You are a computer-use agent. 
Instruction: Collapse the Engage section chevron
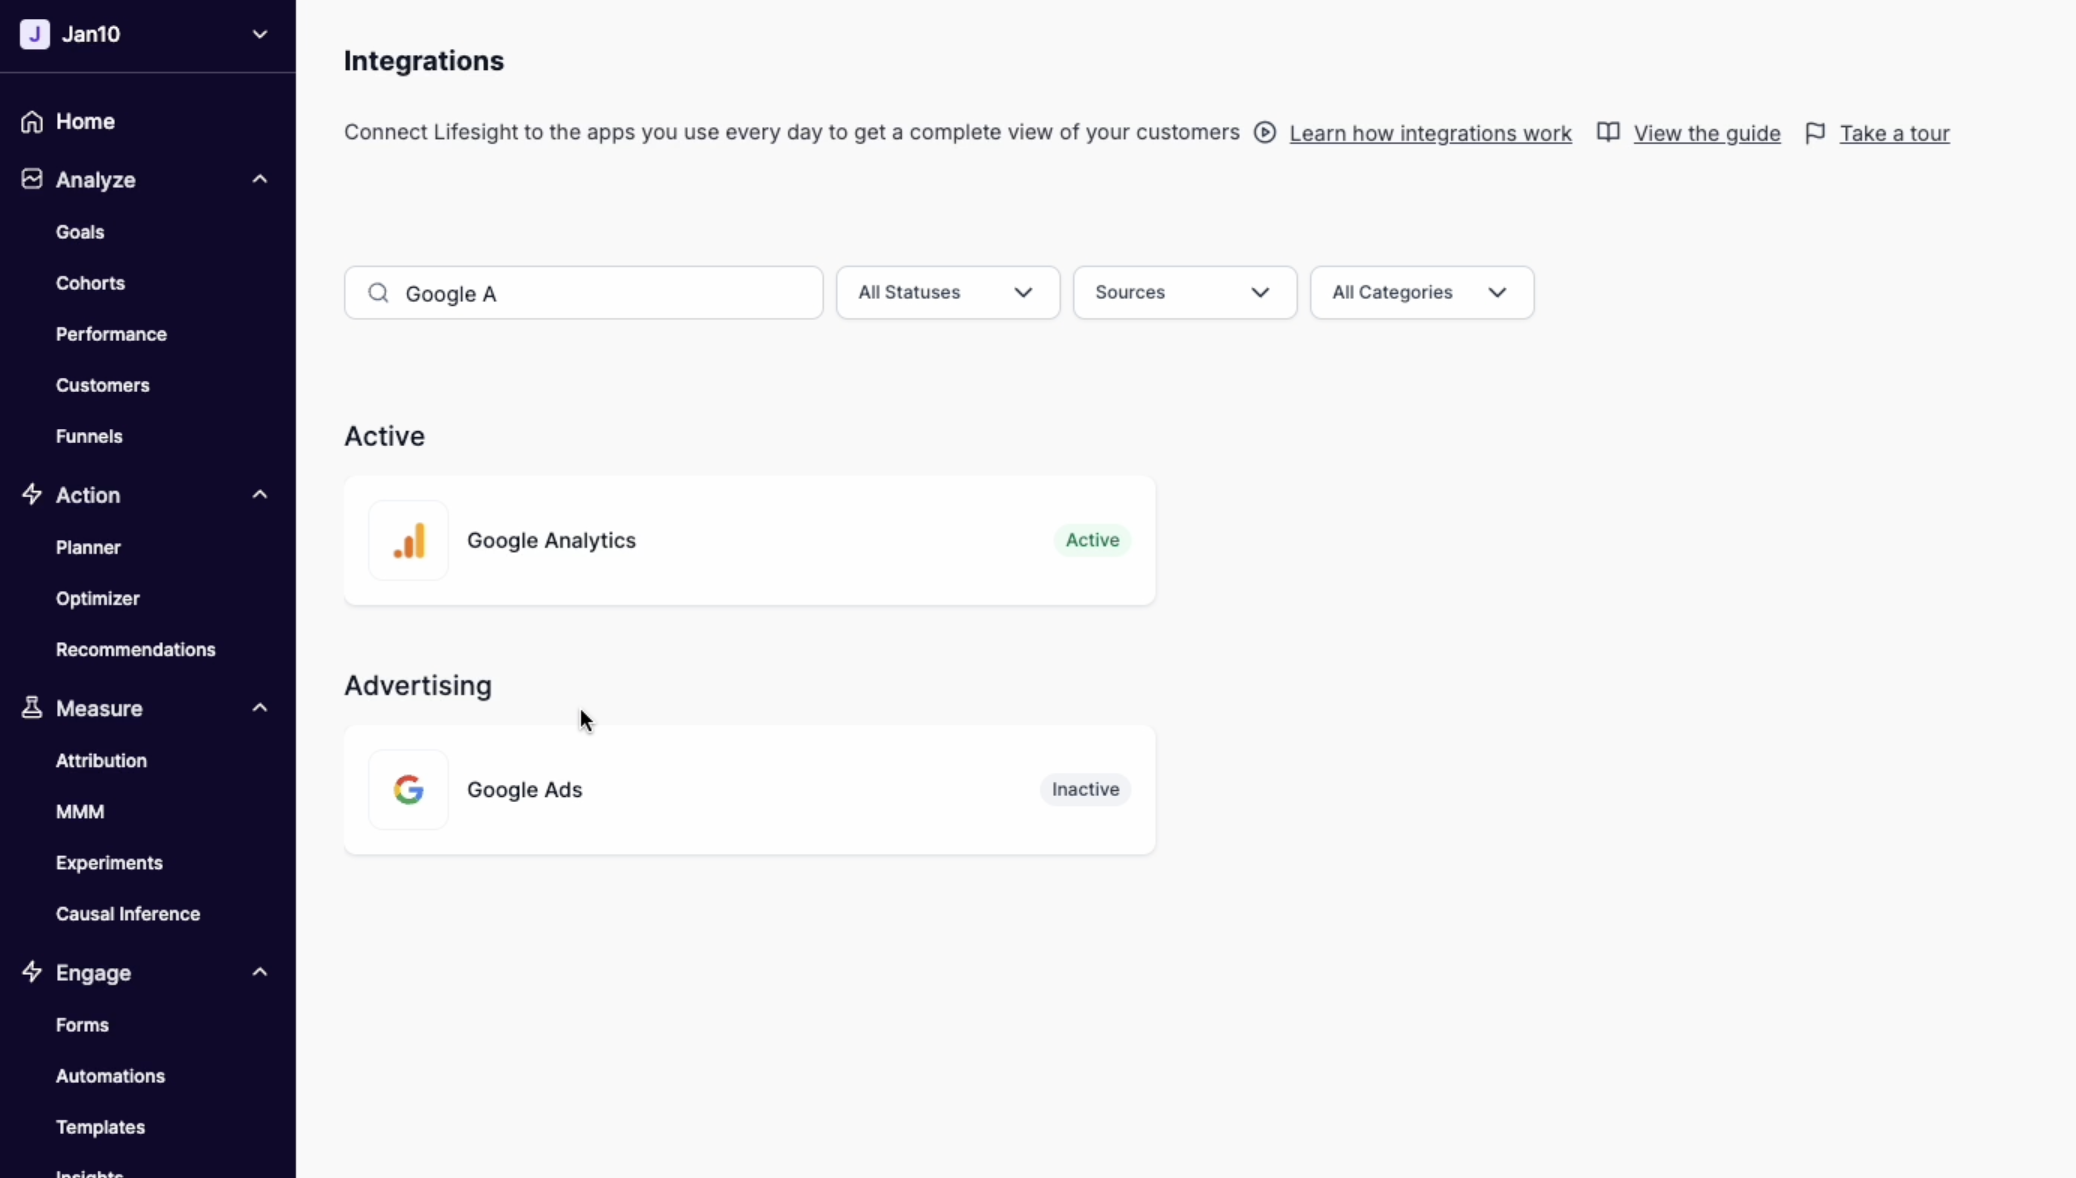(260, 972)
